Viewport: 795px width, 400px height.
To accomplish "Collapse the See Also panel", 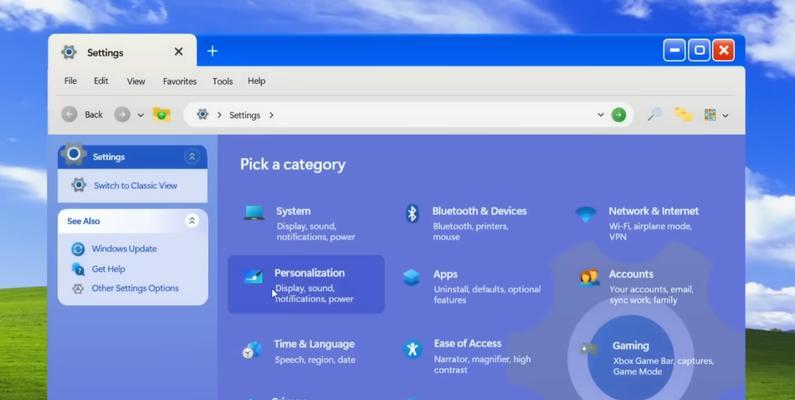I will [192, 221].
